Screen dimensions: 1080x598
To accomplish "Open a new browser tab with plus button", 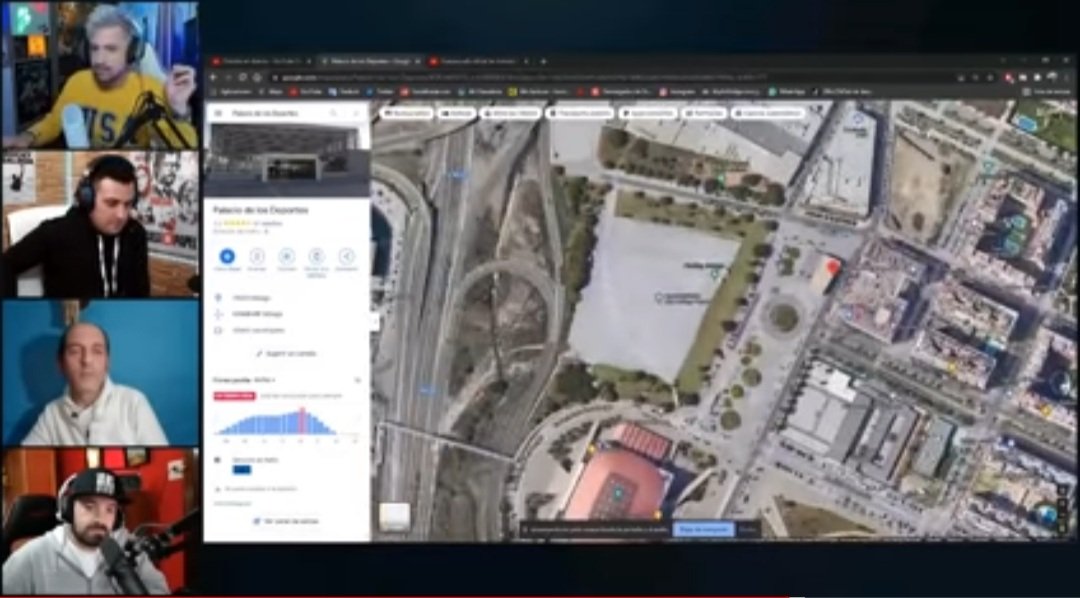I will (543, 61).
